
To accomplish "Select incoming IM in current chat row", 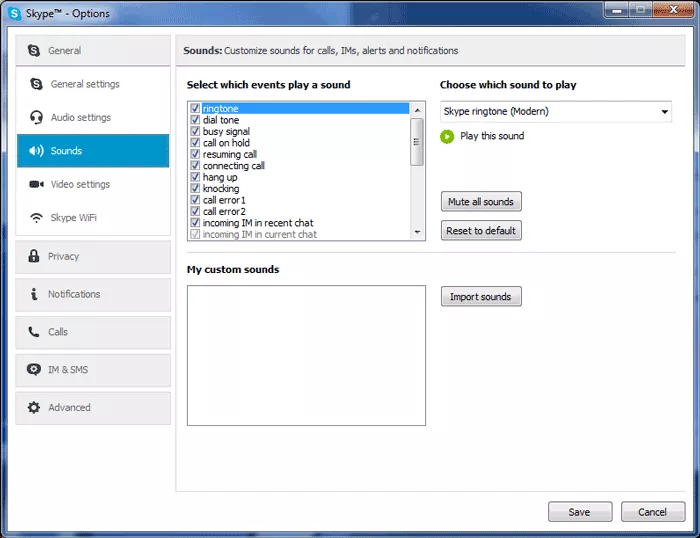I will 299,234.
